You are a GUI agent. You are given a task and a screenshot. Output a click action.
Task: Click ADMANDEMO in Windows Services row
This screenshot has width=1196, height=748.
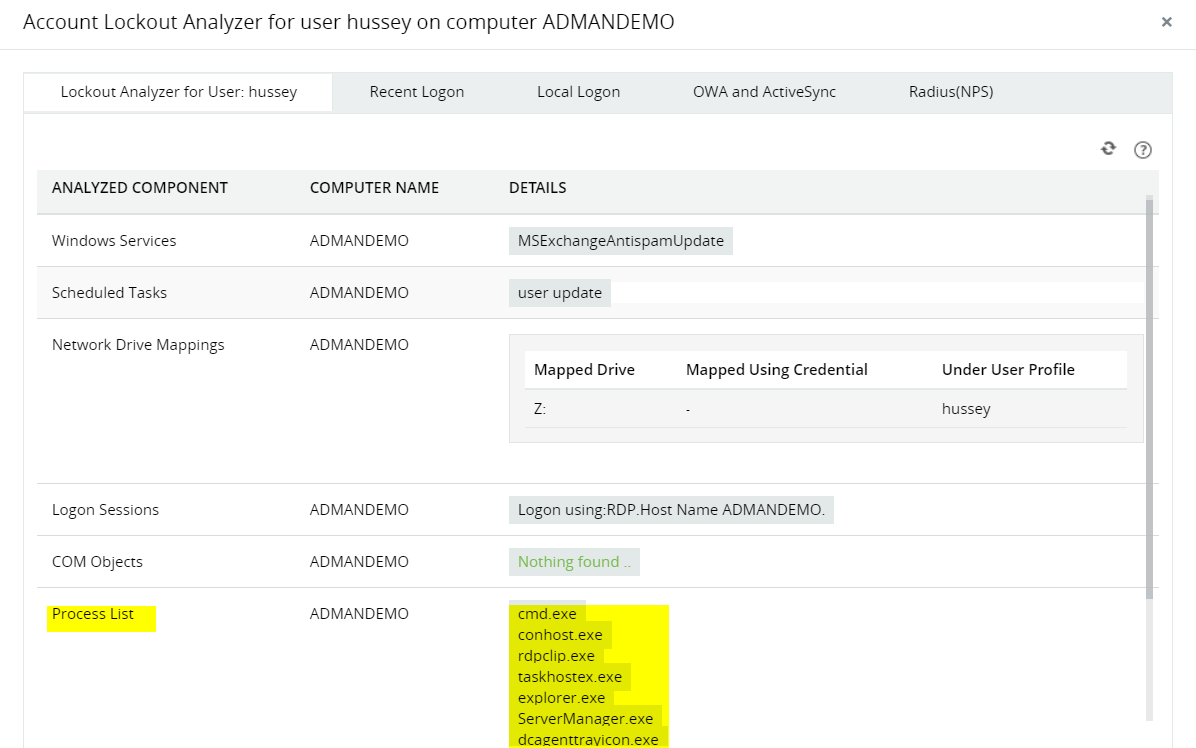(x=359, y=241)
